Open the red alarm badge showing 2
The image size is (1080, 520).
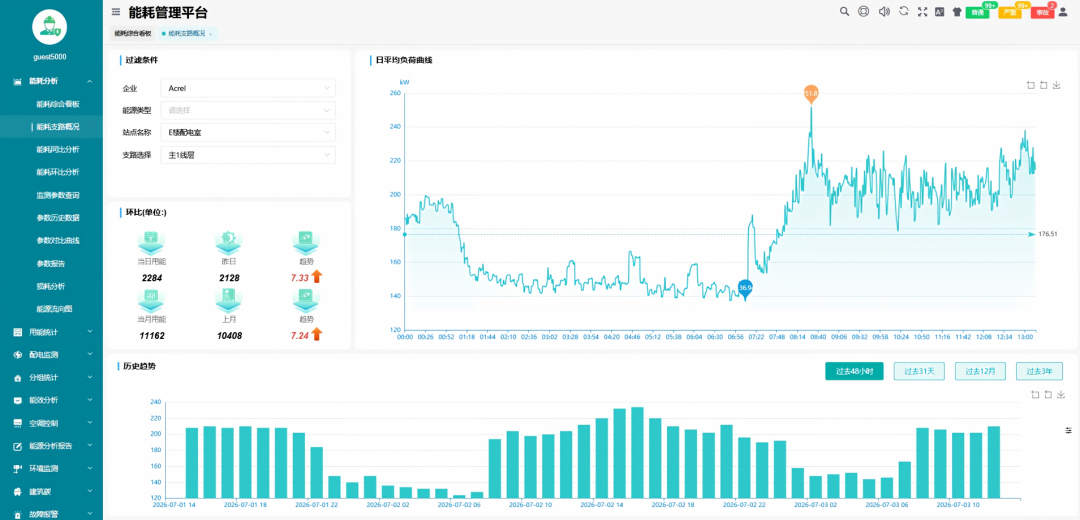click(x=1042, y=12)
